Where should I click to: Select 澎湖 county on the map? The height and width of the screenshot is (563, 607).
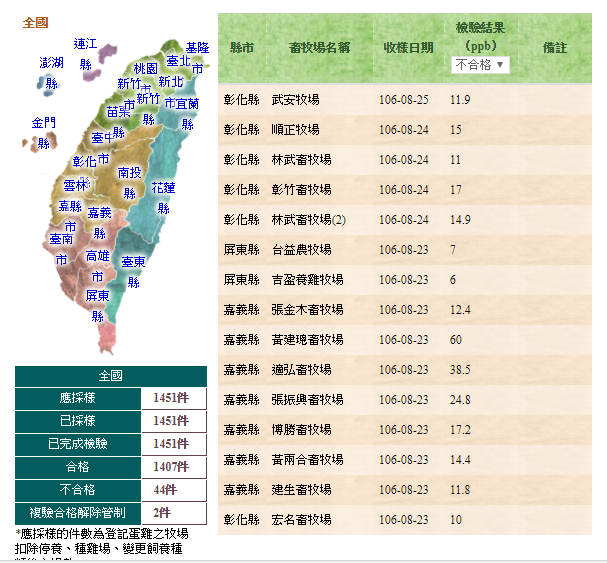51,73
